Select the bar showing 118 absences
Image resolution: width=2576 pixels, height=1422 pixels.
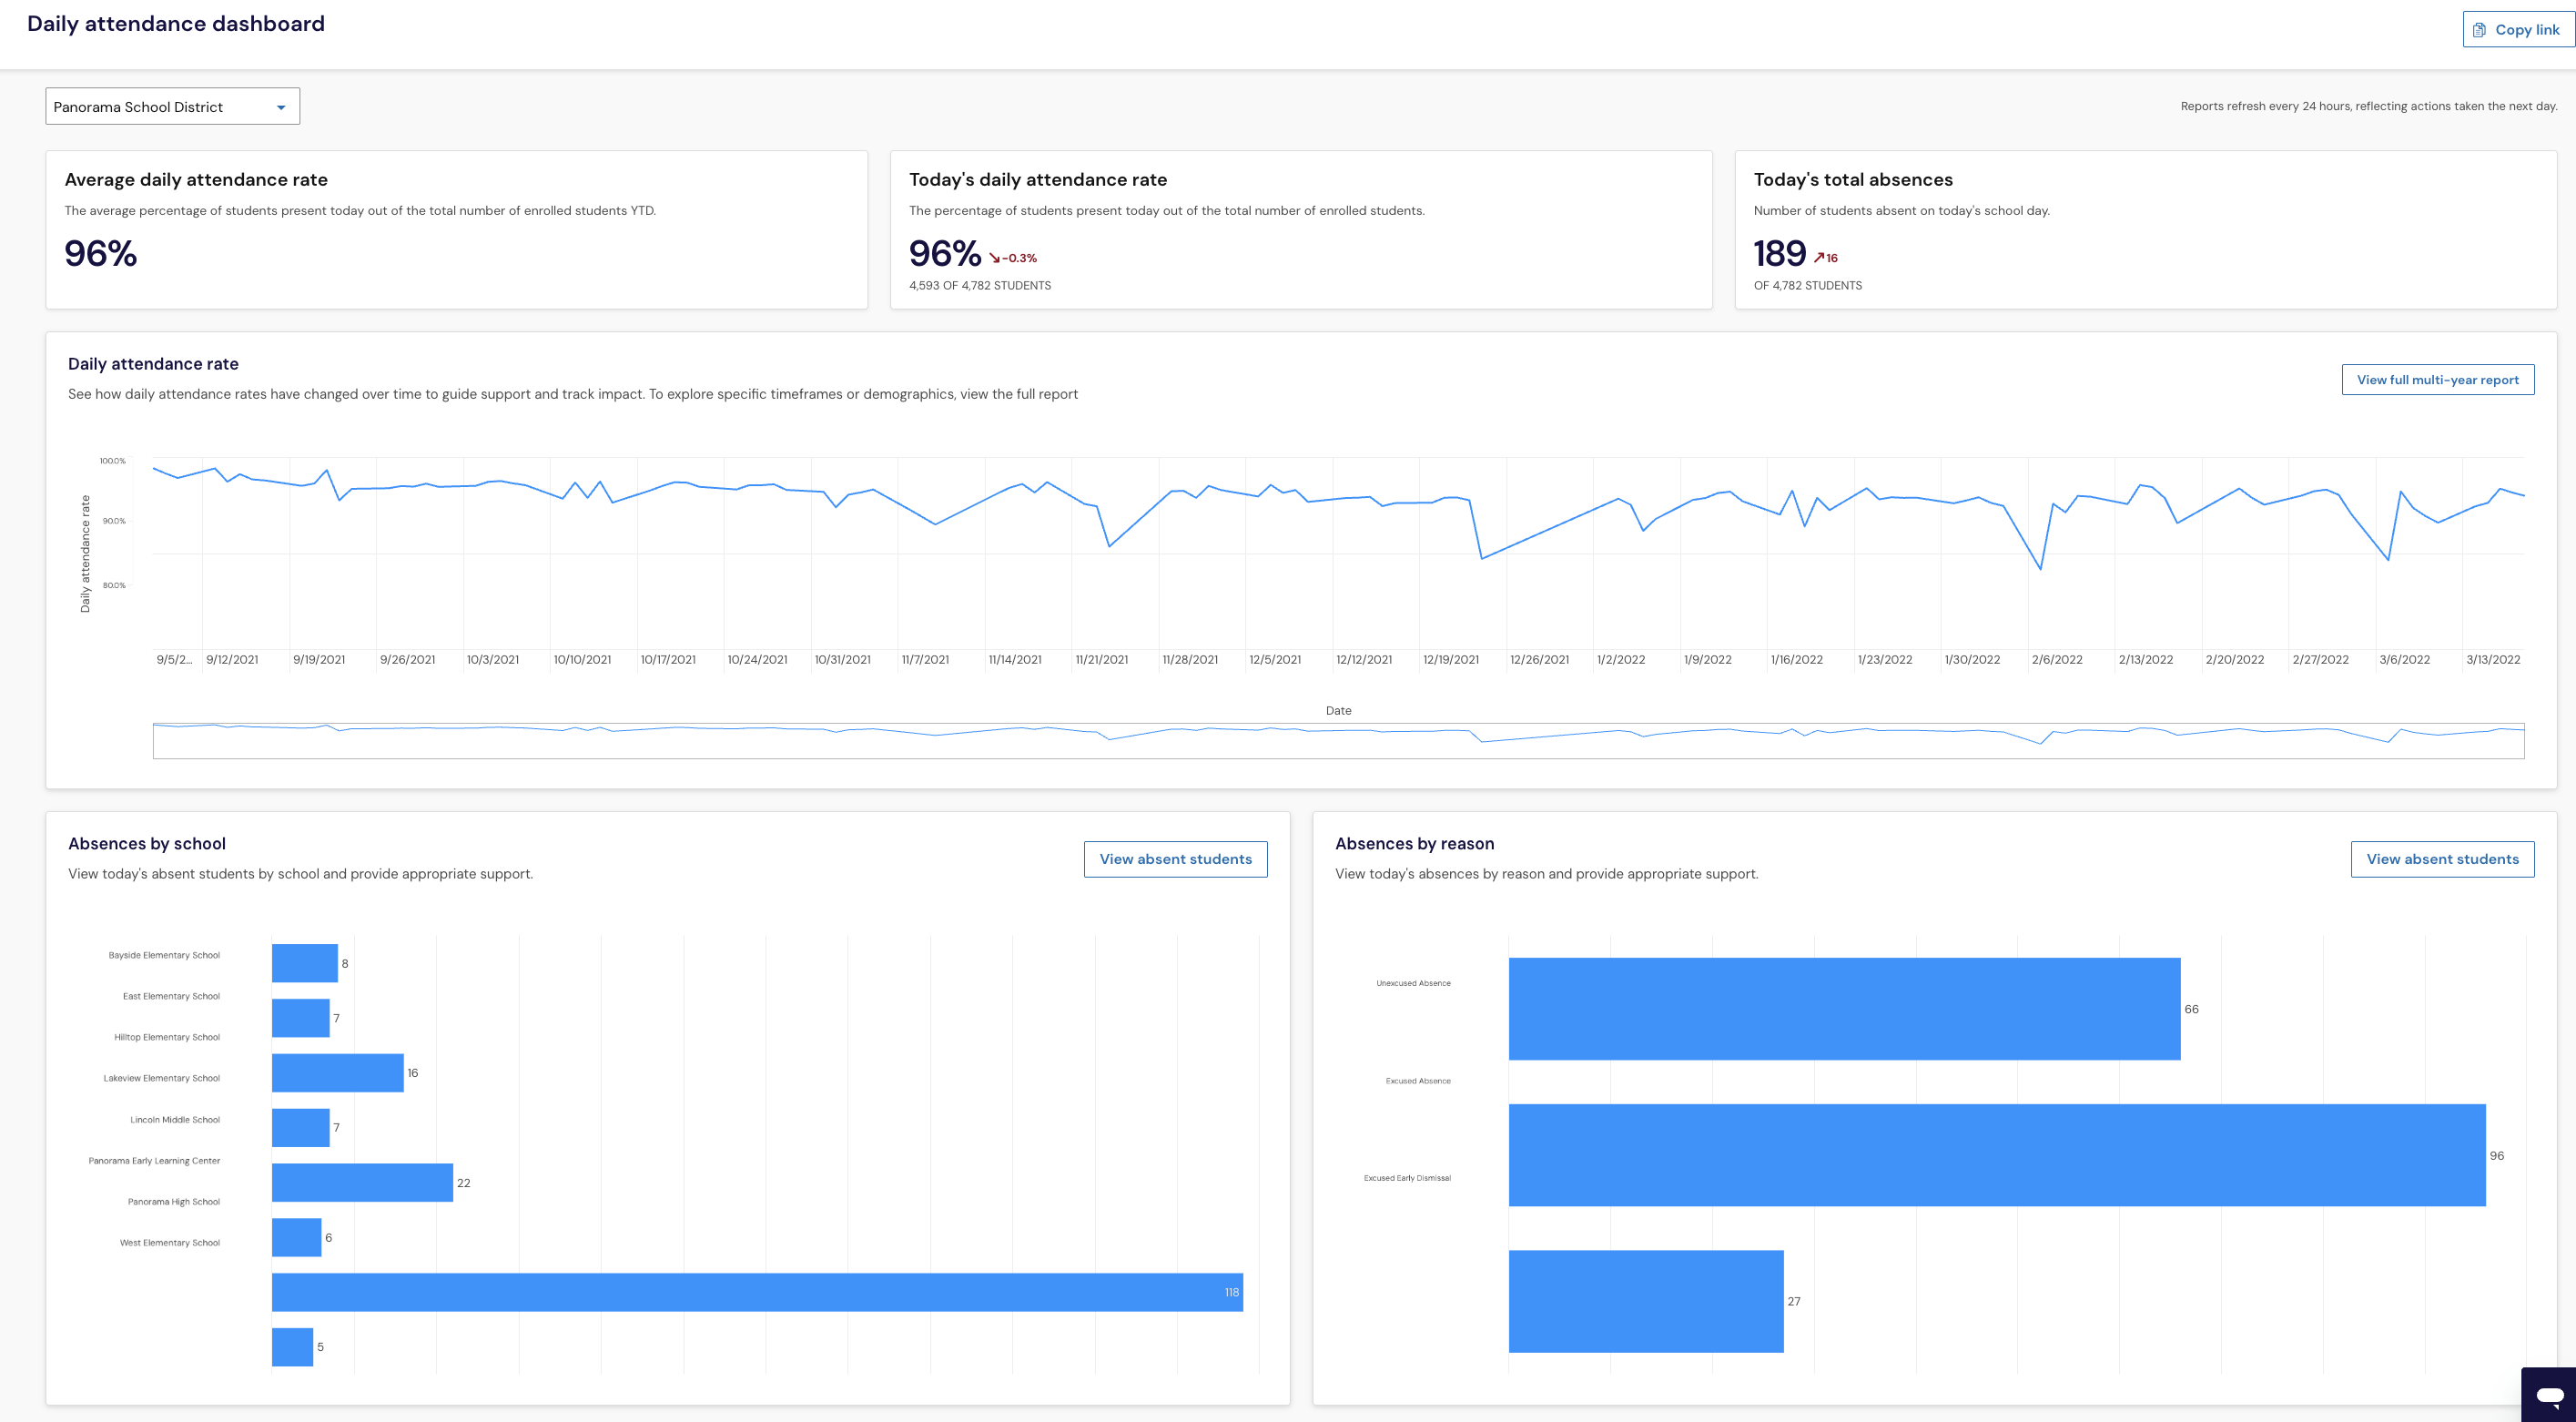[x=757, y=1292]
